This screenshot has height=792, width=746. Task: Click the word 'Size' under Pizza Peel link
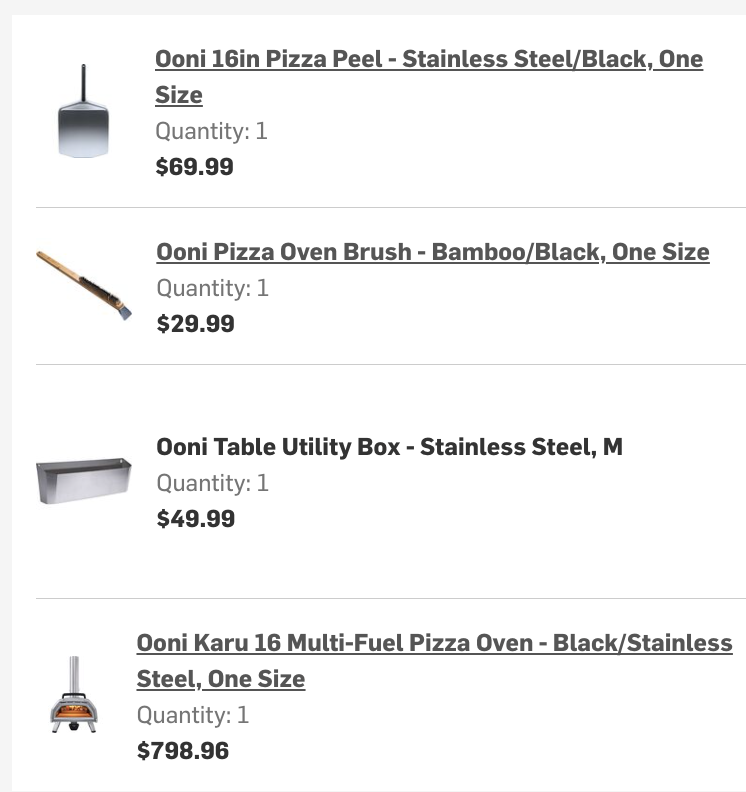point(179,96)
